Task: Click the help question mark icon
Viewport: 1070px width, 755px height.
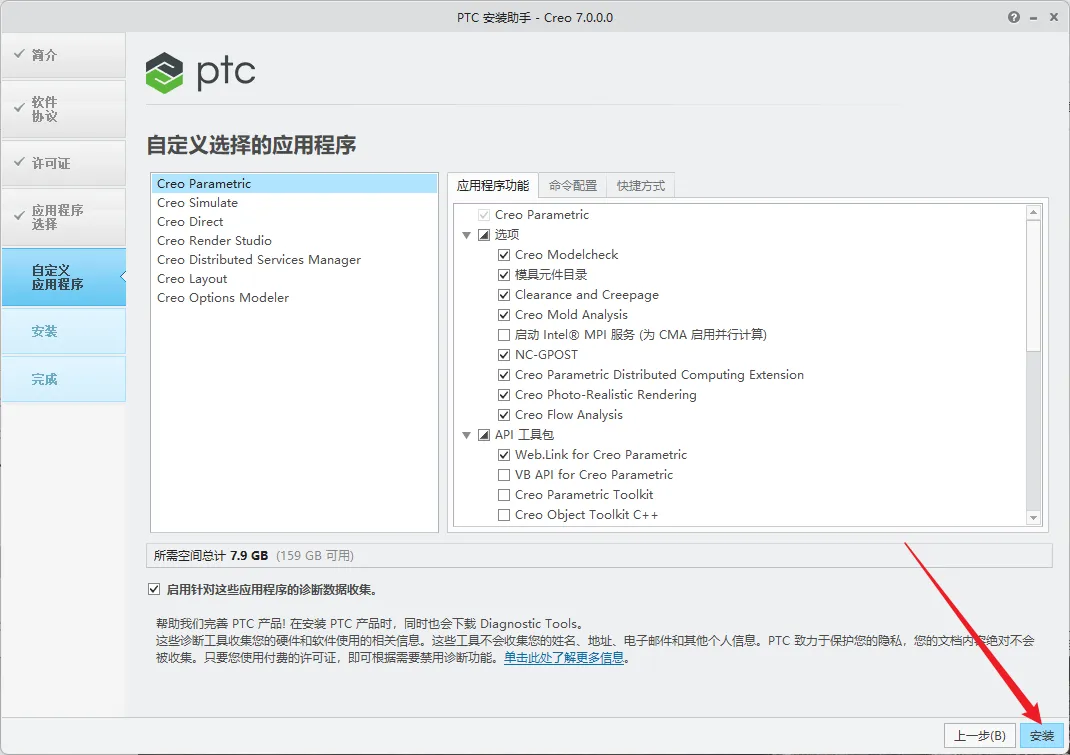Action: point(1013,17)
